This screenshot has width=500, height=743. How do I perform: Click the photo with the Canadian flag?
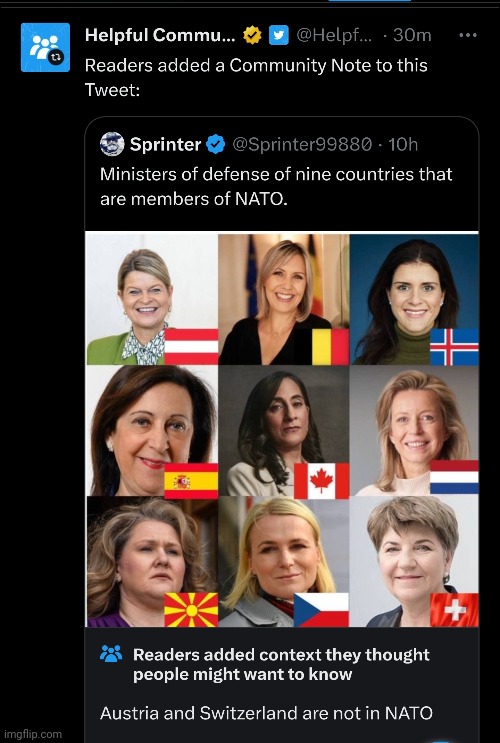pyautogui.click(x=284, y=431)
